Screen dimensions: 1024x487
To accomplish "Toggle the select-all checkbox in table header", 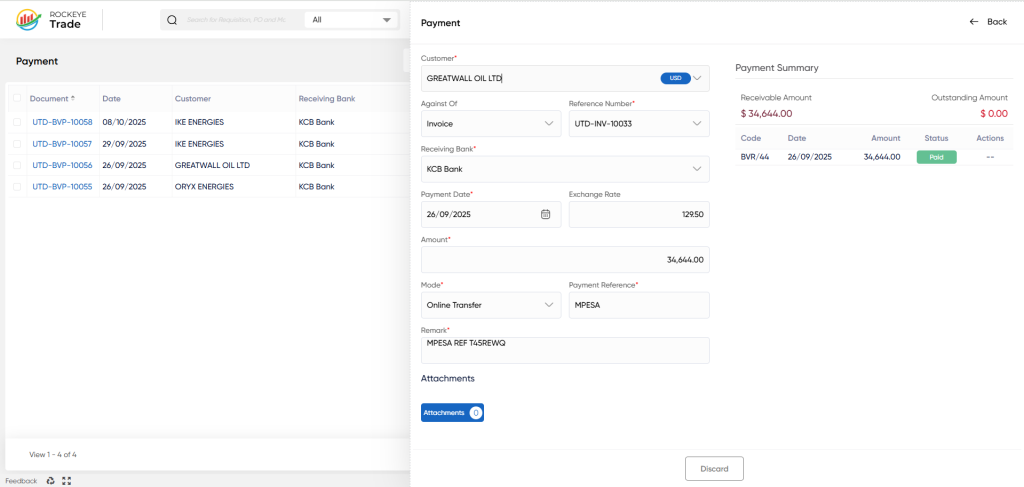I will 17,99.
